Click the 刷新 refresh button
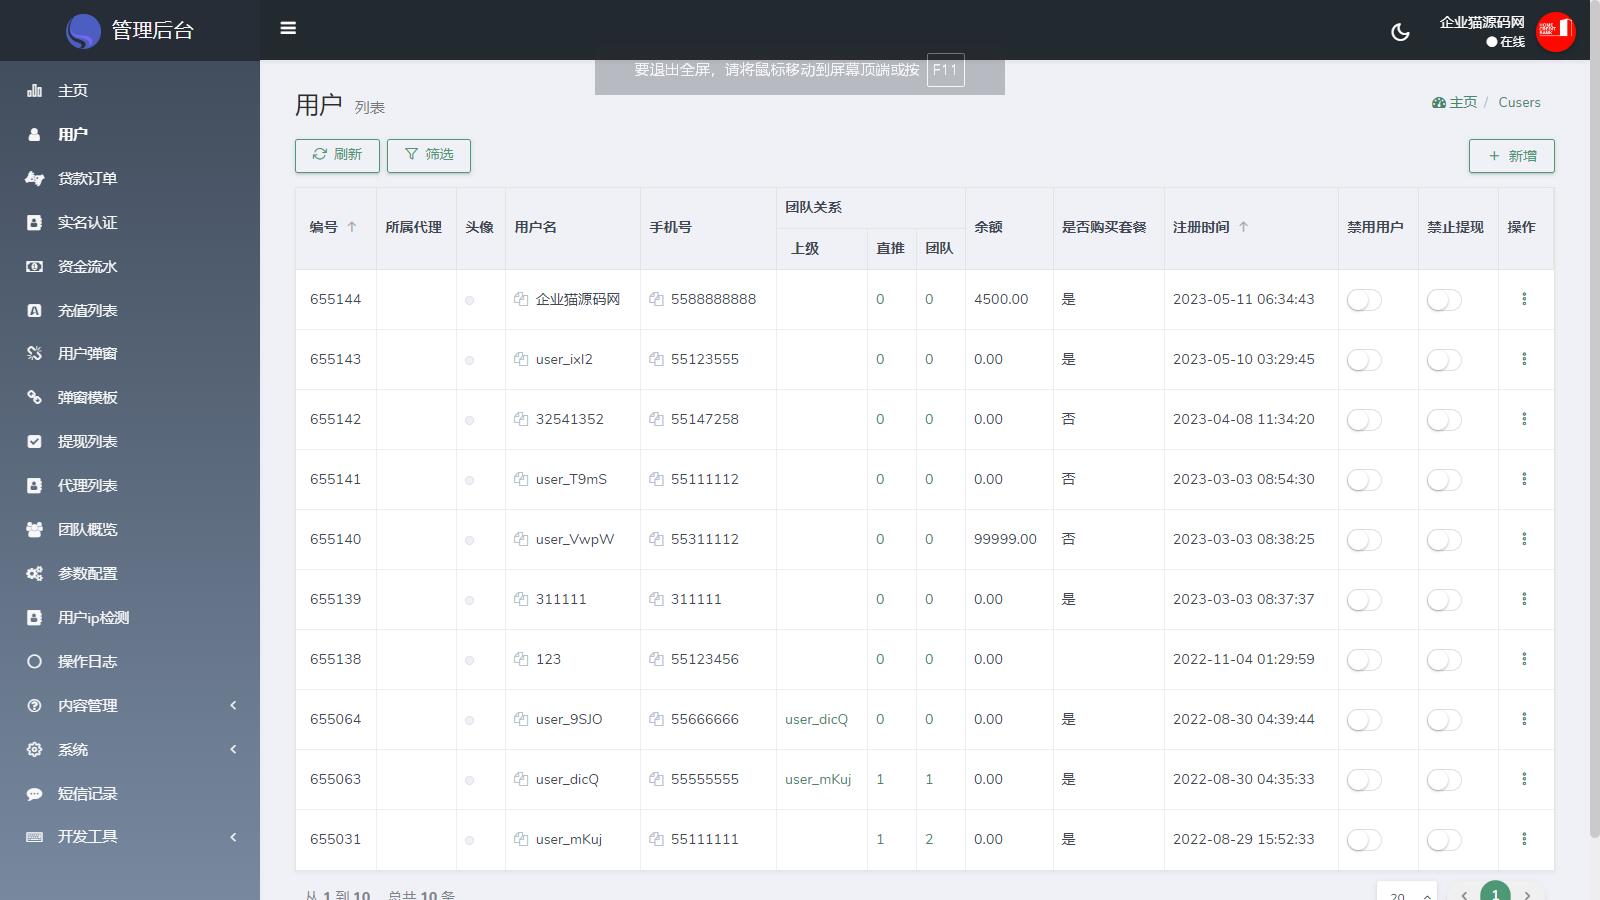 [x=337, y=155]
